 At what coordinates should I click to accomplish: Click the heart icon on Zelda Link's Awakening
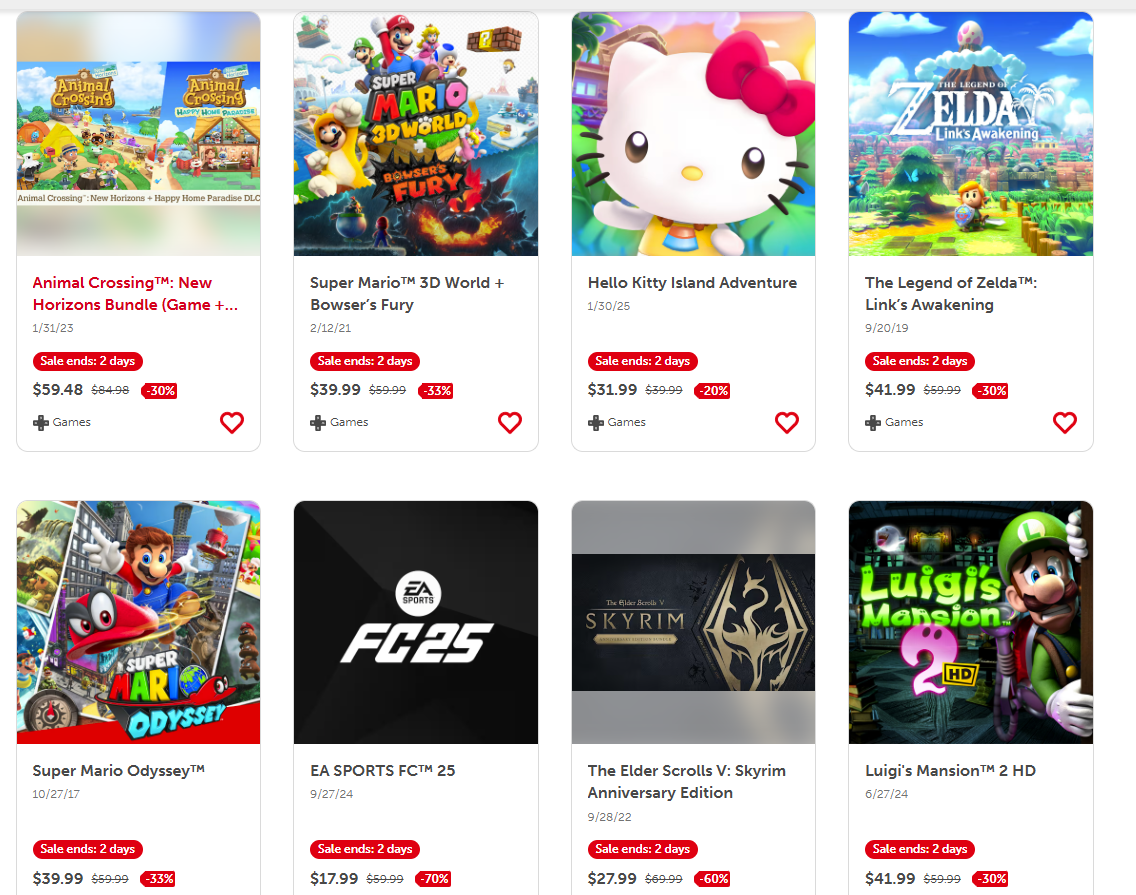click(x=1064, y=422)
